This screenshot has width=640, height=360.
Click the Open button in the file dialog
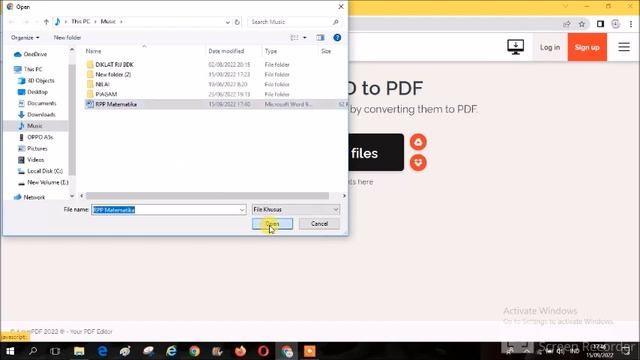pos(272,224)
